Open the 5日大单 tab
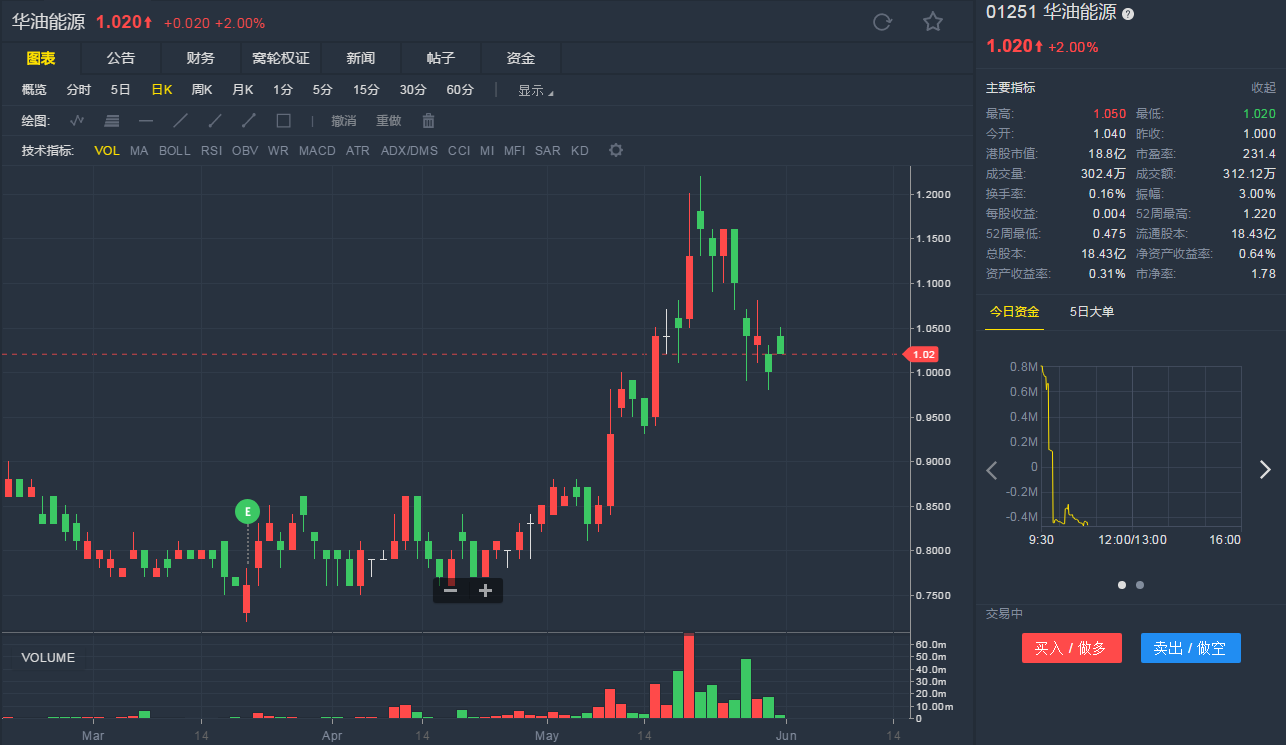 (1092, 311)
